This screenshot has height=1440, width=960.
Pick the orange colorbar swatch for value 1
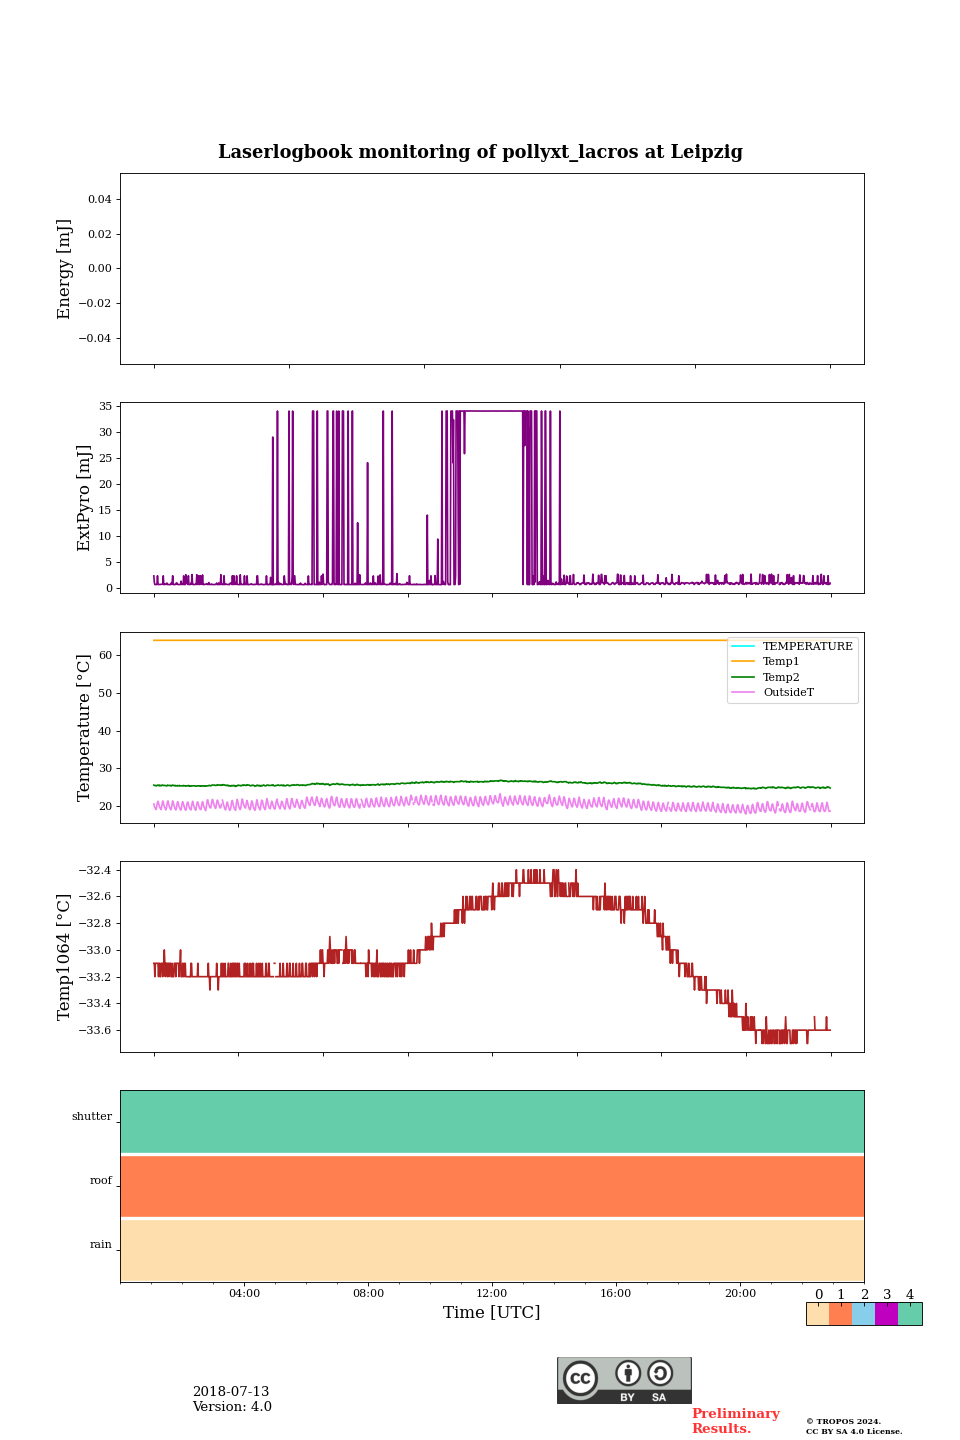pyautogui.click(x=840, y=1314)
